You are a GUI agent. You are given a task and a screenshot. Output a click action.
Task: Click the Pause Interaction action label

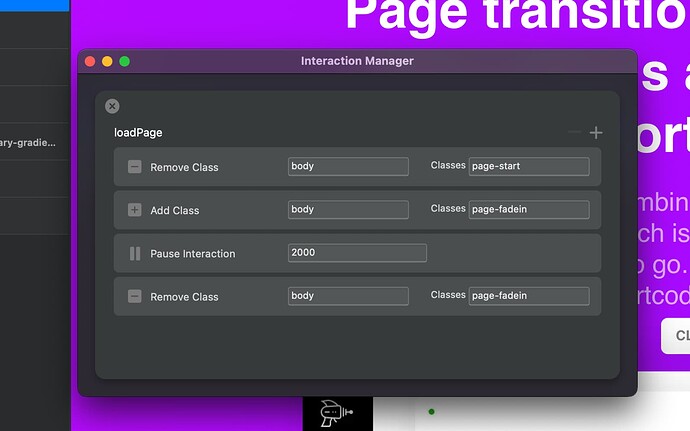(x=193, y=254)
